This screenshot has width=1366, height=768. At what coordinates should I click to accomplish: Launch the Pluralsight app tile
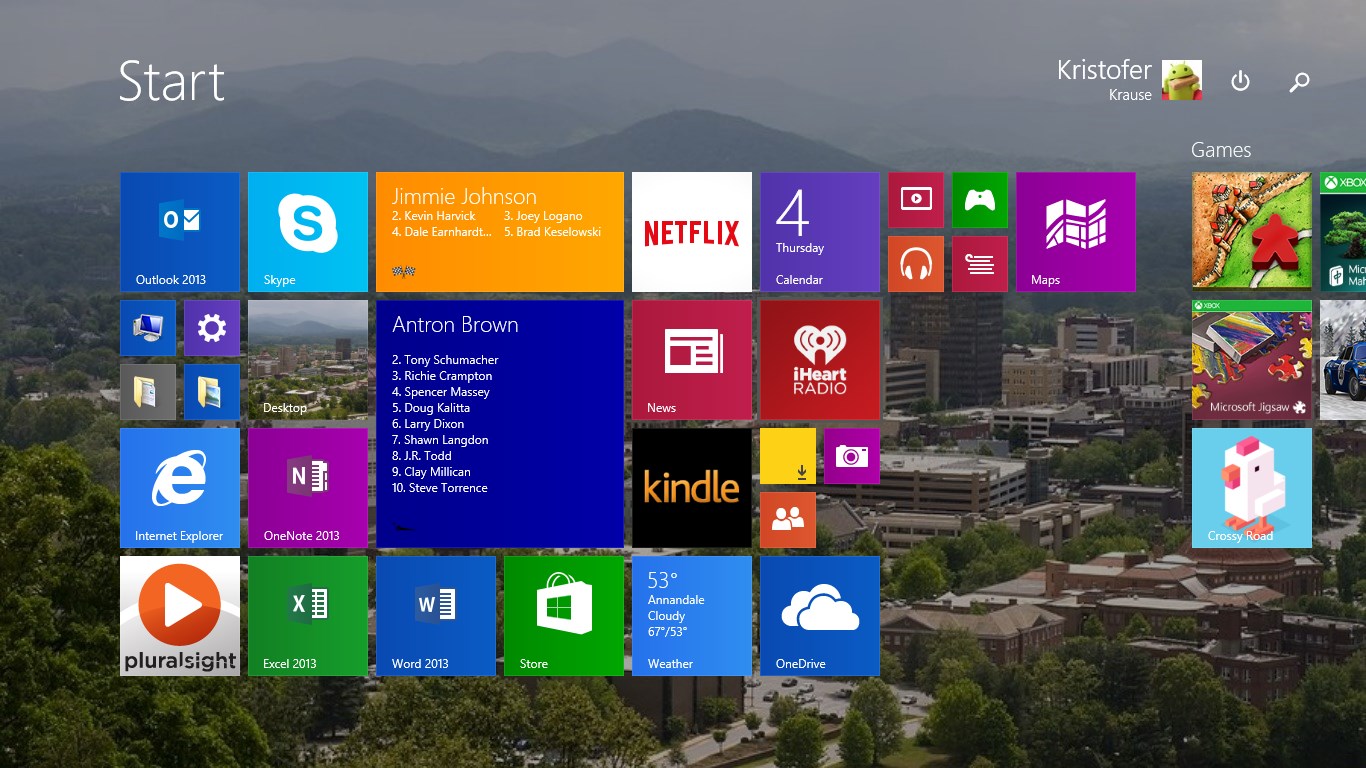click(180, 616)
